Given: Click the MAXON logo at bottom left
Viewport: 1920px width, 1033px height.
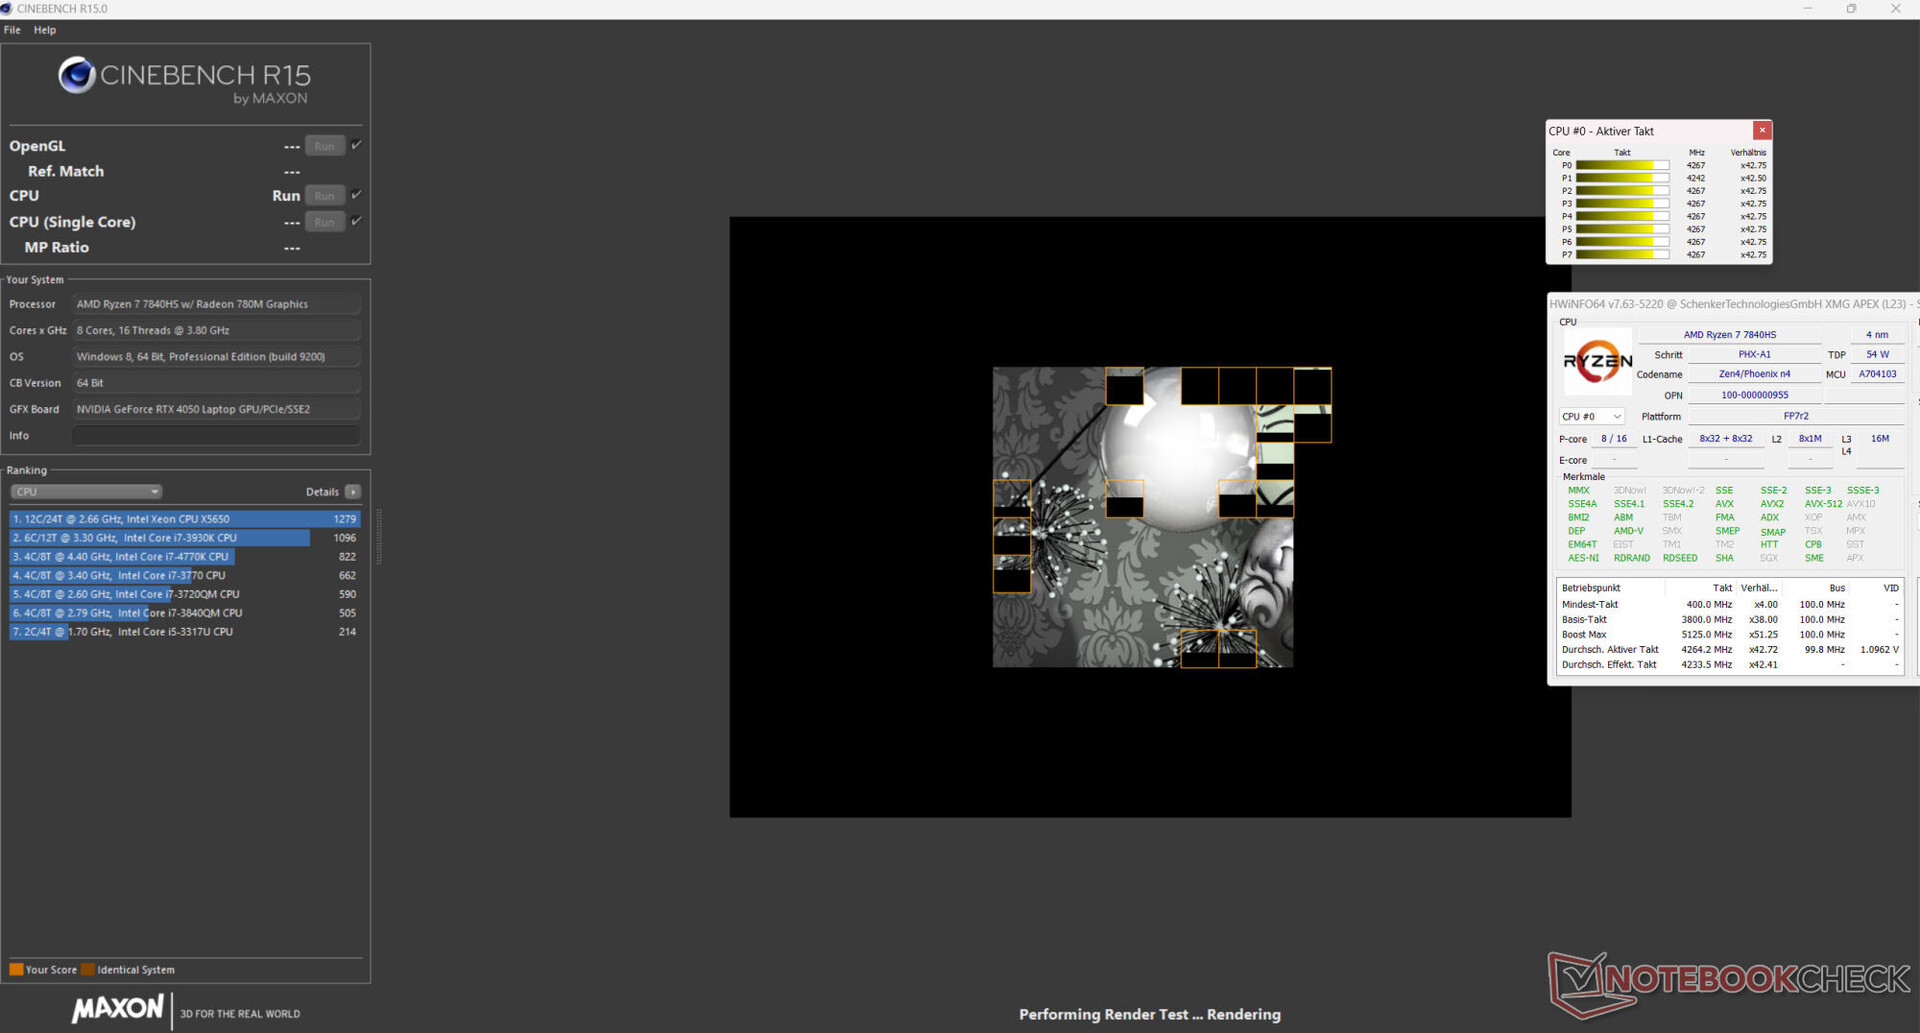Looking at the screenshot, I should coord(117,1008).
